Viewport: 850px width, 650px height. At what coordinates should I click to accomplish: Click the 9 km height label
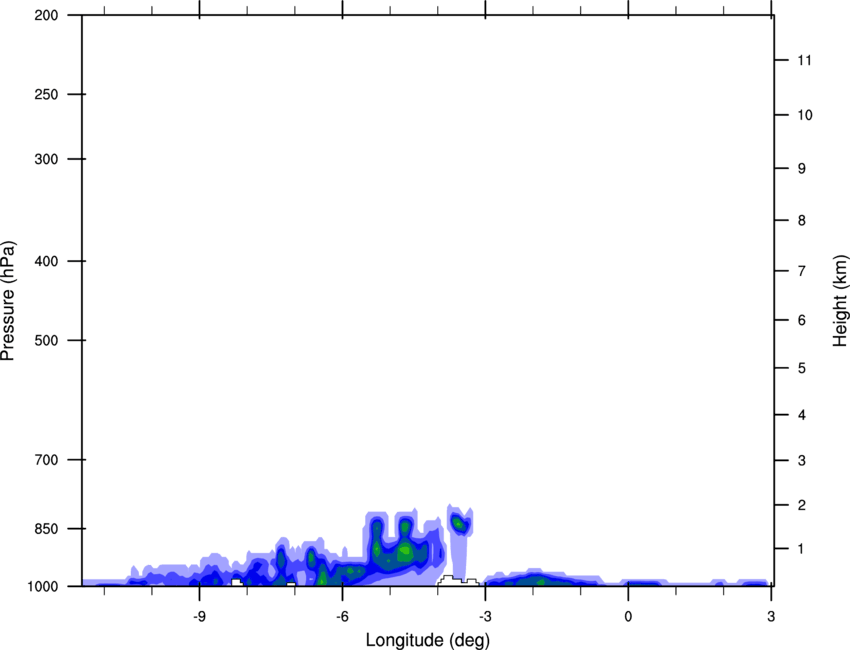point(801,169)
